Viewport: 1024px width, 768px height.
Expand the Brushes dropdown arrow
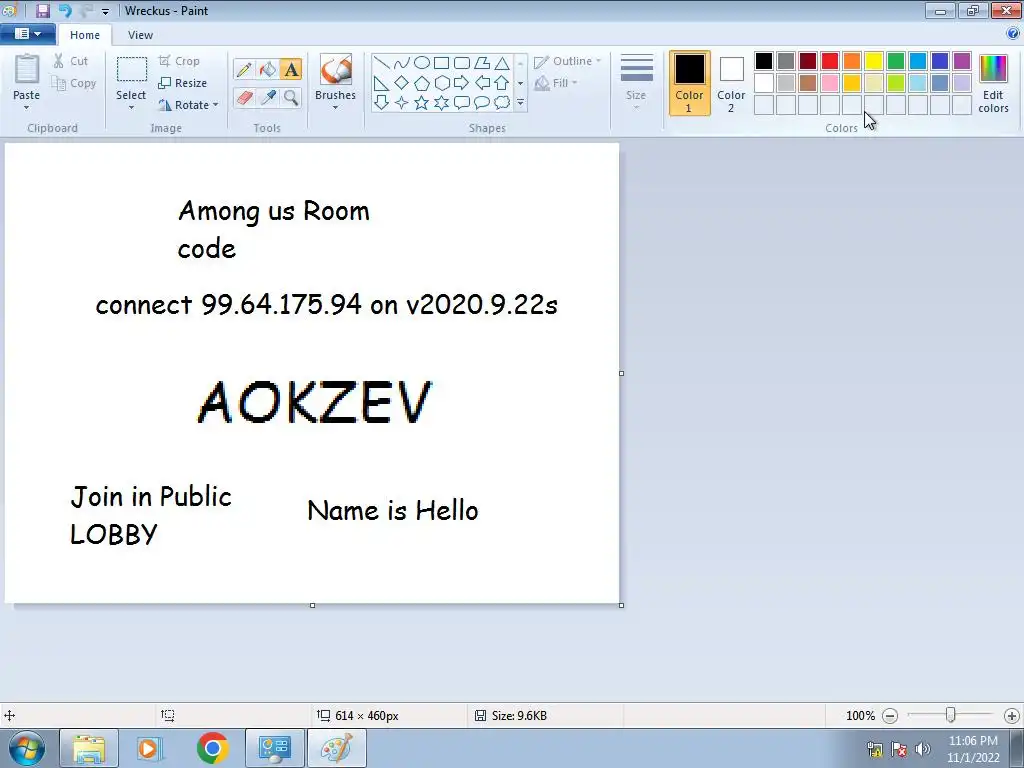coord(336,108)
